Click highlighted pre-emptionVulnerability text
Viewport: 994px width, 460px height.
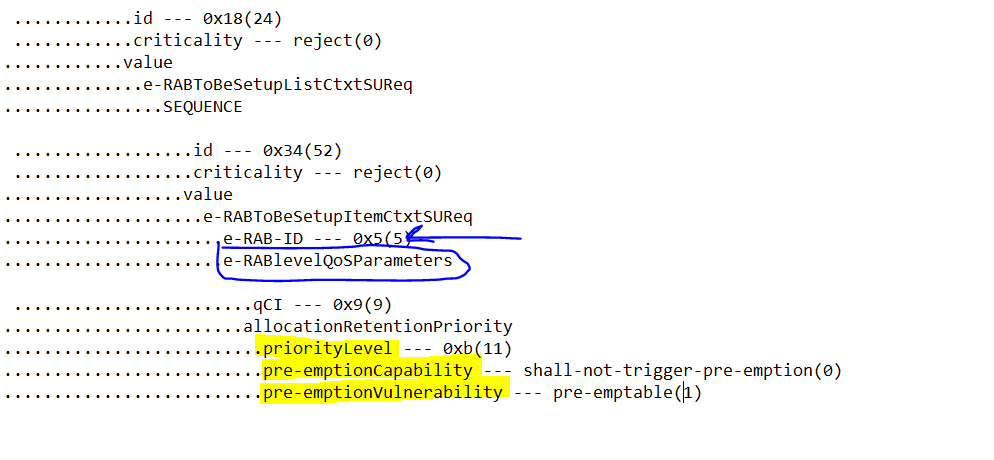(x=383, y=393)
